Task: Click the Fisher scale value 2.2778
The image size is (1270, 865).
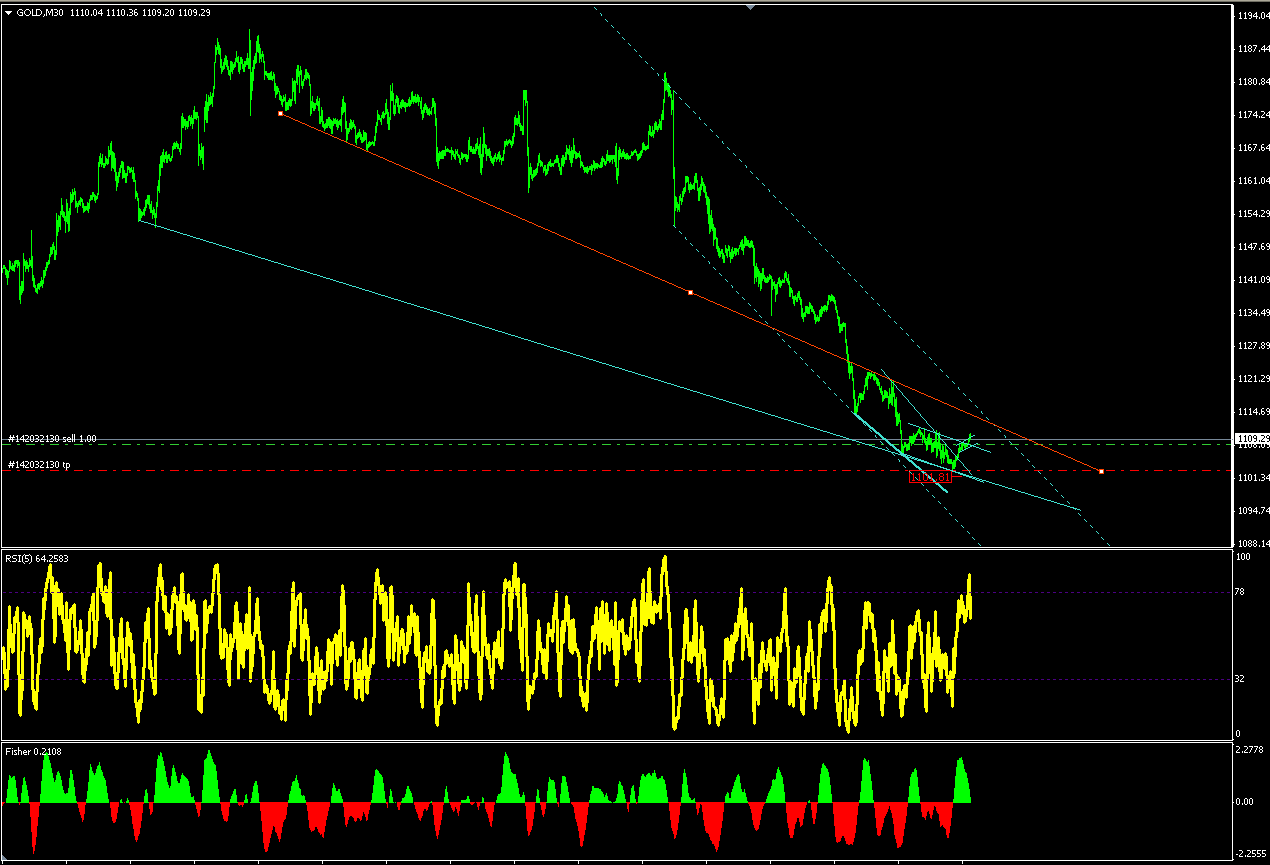Action: coord(1252,749)
